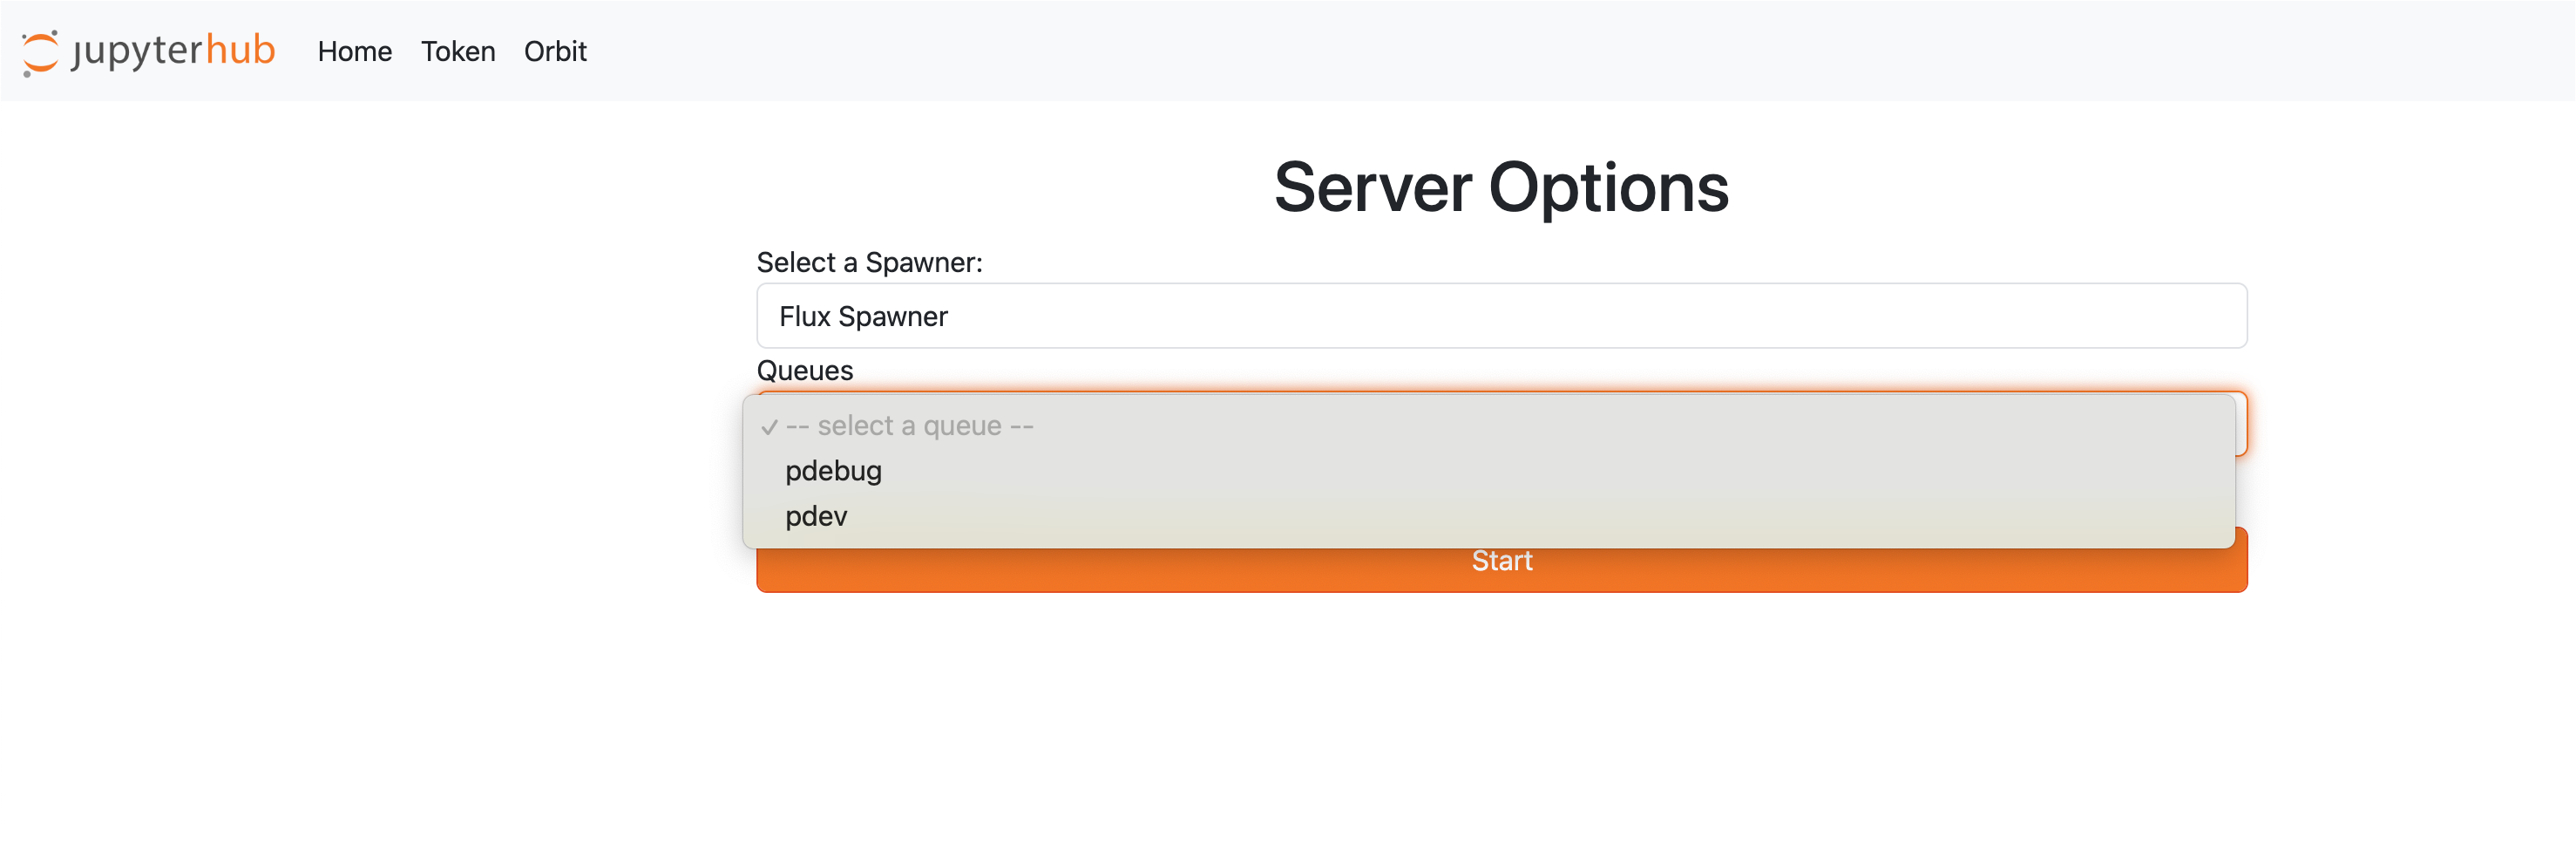The image size is (2576, 851).
Task: Pick pdev from the queue list
Action: pos(816,516)
